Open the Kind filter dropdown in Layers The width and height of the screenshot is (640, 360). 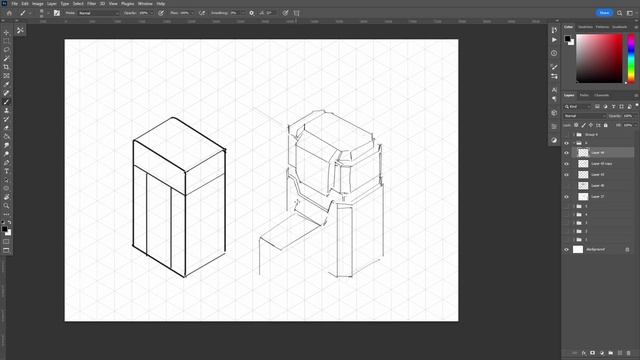point(578,107)
